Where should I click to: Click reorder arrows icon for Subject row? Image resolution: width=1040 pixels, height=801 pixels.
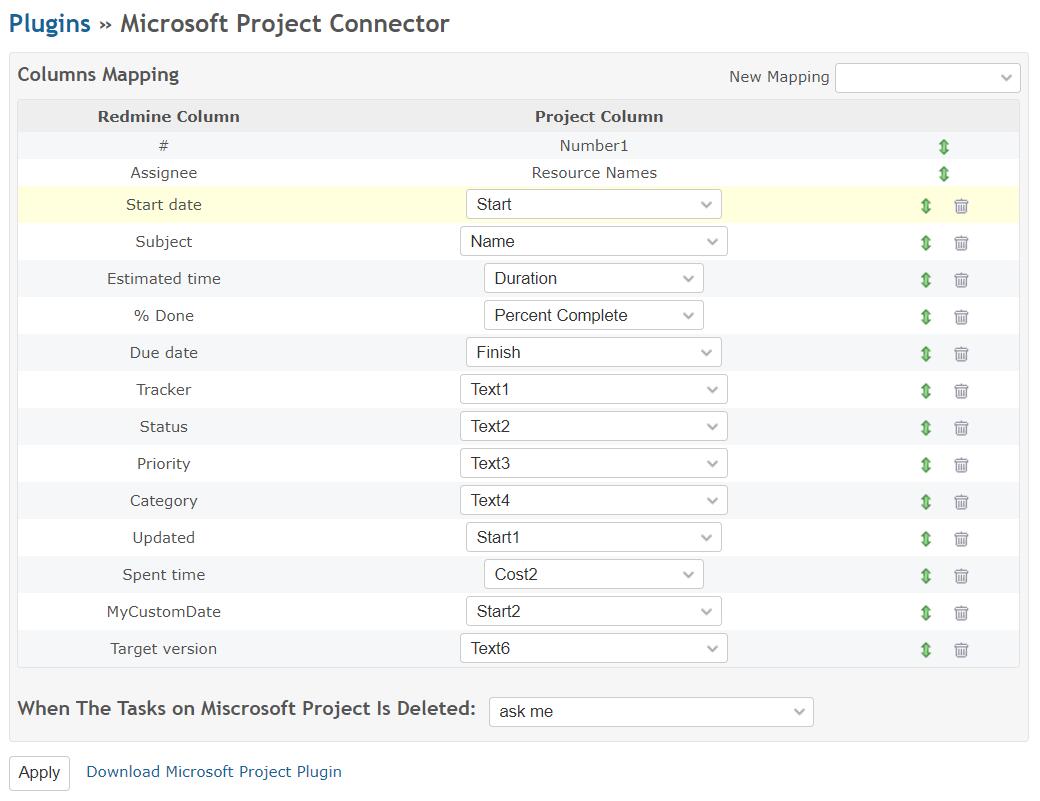click(926, 243)
